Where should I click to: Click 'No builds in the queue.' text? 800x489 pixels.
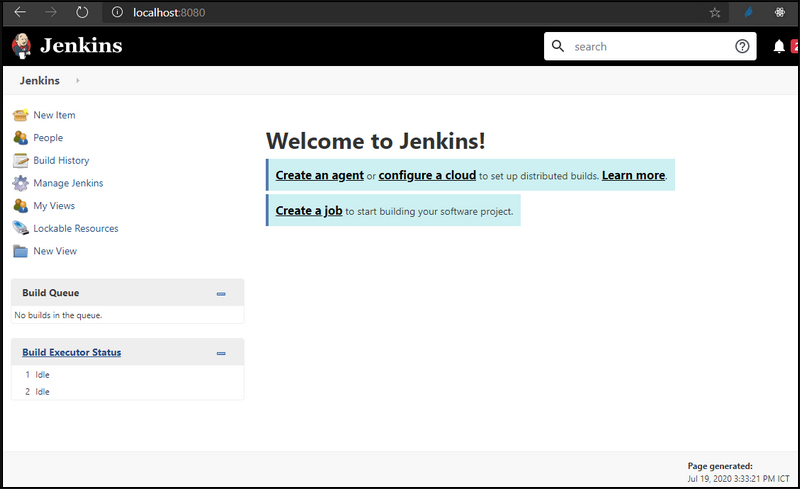pyautogui.click(x=58, y=315)
